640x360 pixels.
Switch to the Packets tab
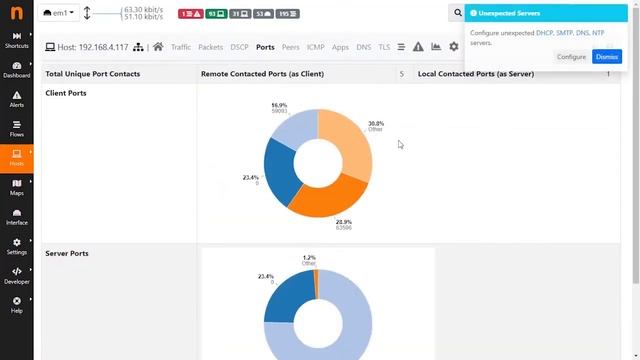(x=211, y=47)
